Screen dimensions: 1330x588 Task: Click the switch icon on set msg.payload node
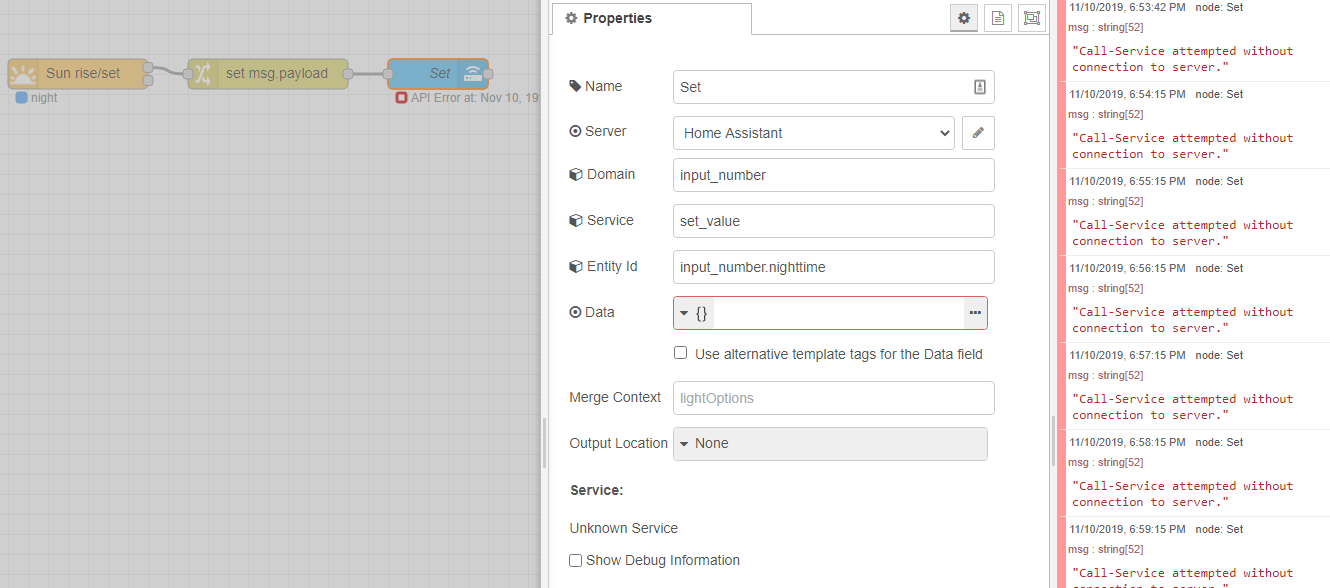[201, 73]
